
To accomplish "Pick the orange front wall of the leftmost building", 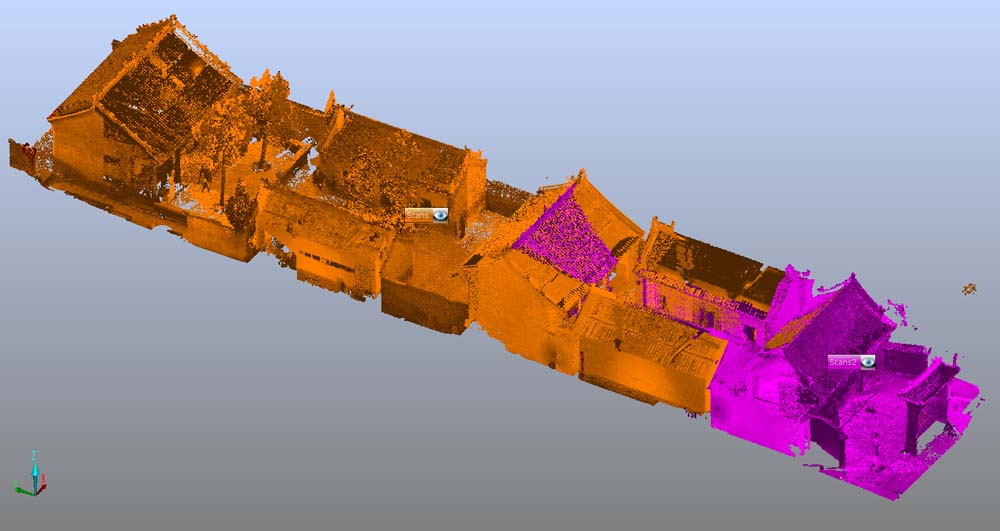I will pos(80,150).
